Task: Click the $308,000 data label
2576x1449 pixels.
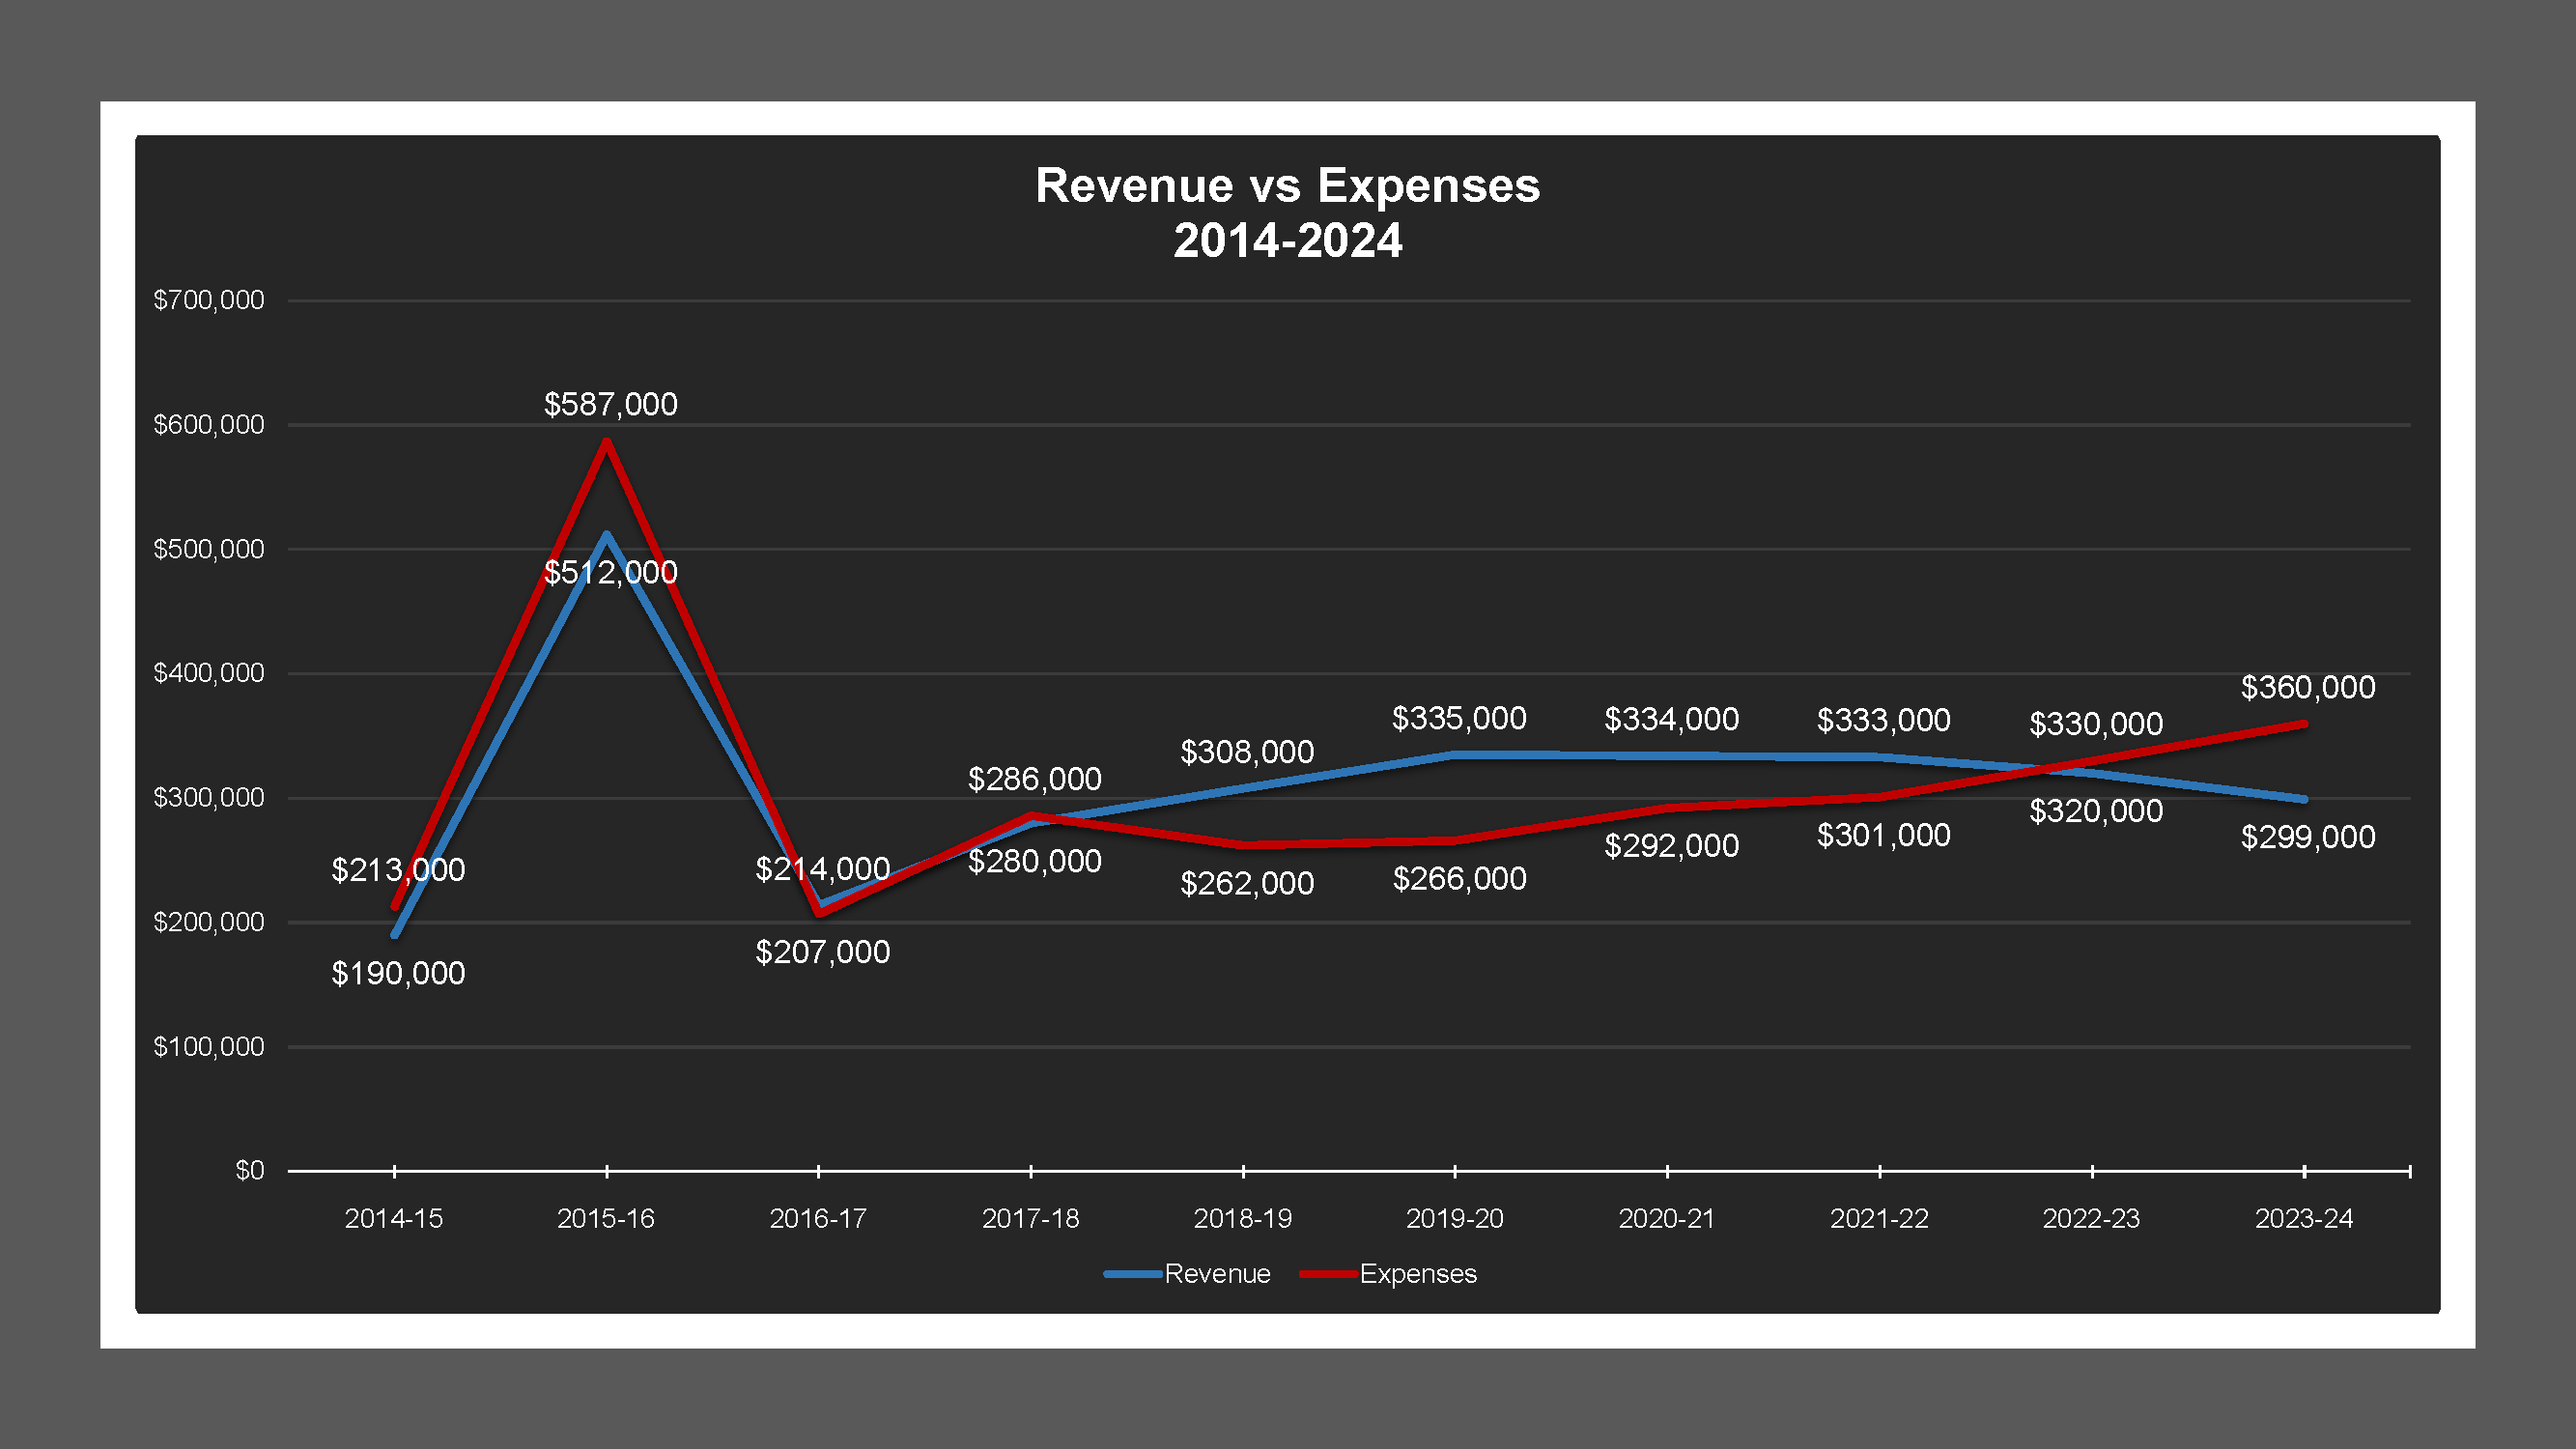Action: [1247, 752]
